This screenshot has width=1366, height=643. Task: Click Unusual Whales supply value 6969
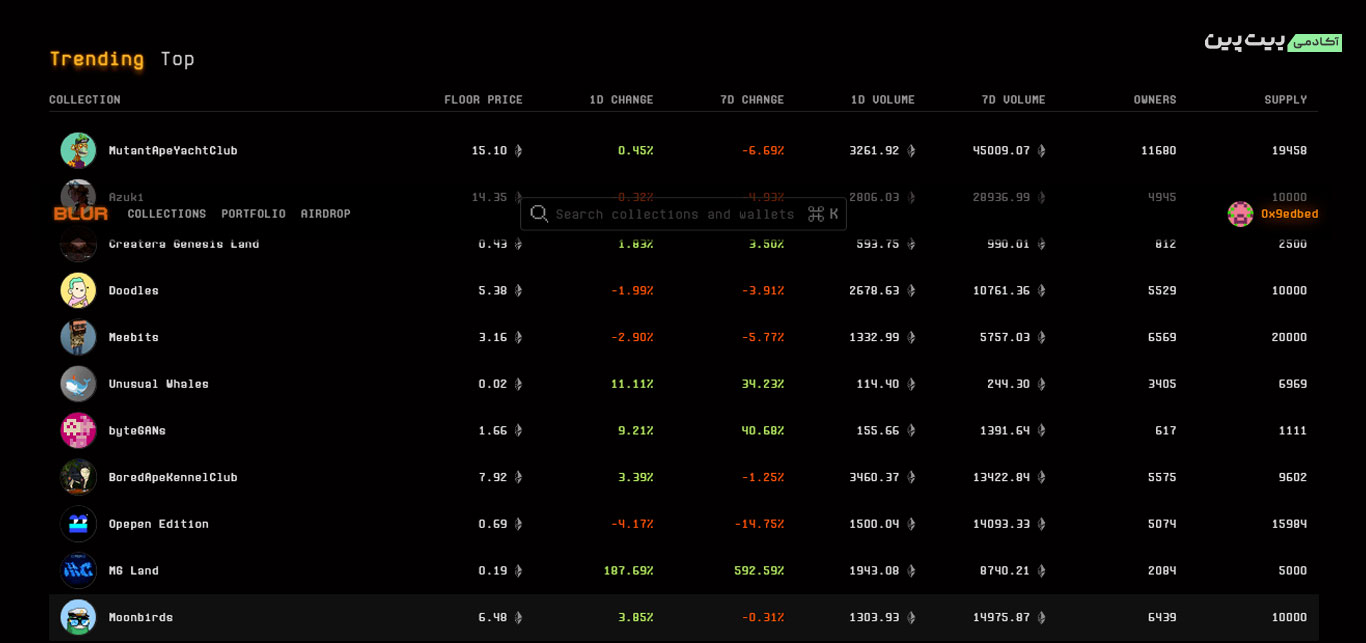point(1293,384)
